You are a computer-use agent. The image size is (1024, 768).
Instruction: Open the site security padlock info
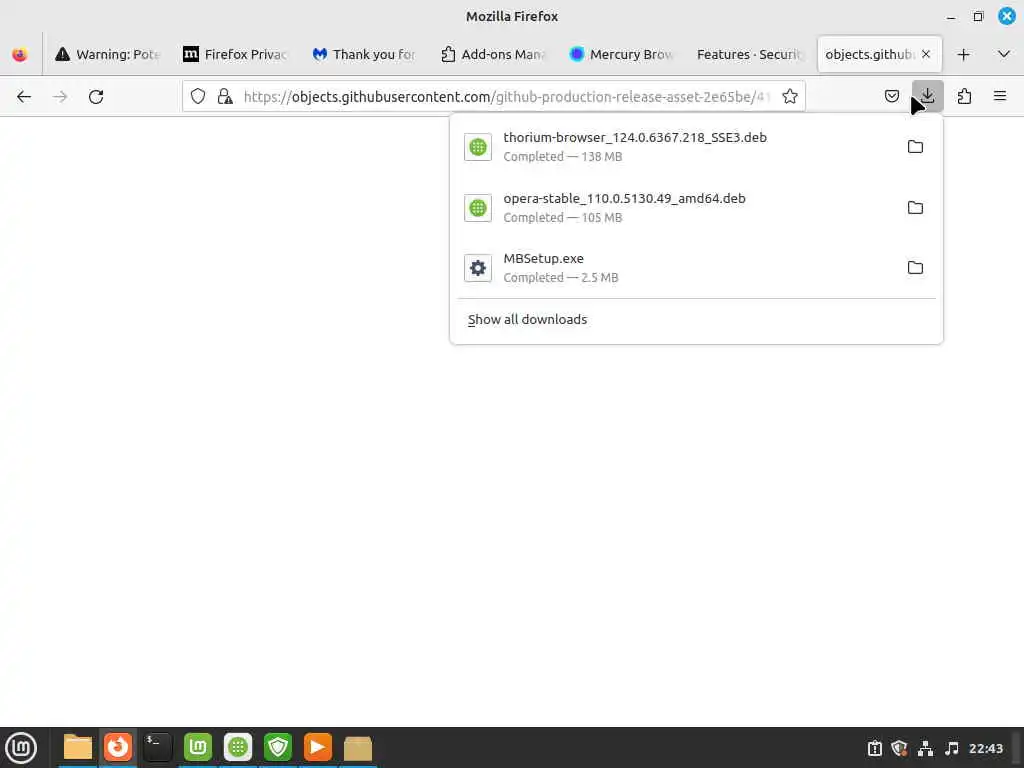tap(225, 97)
